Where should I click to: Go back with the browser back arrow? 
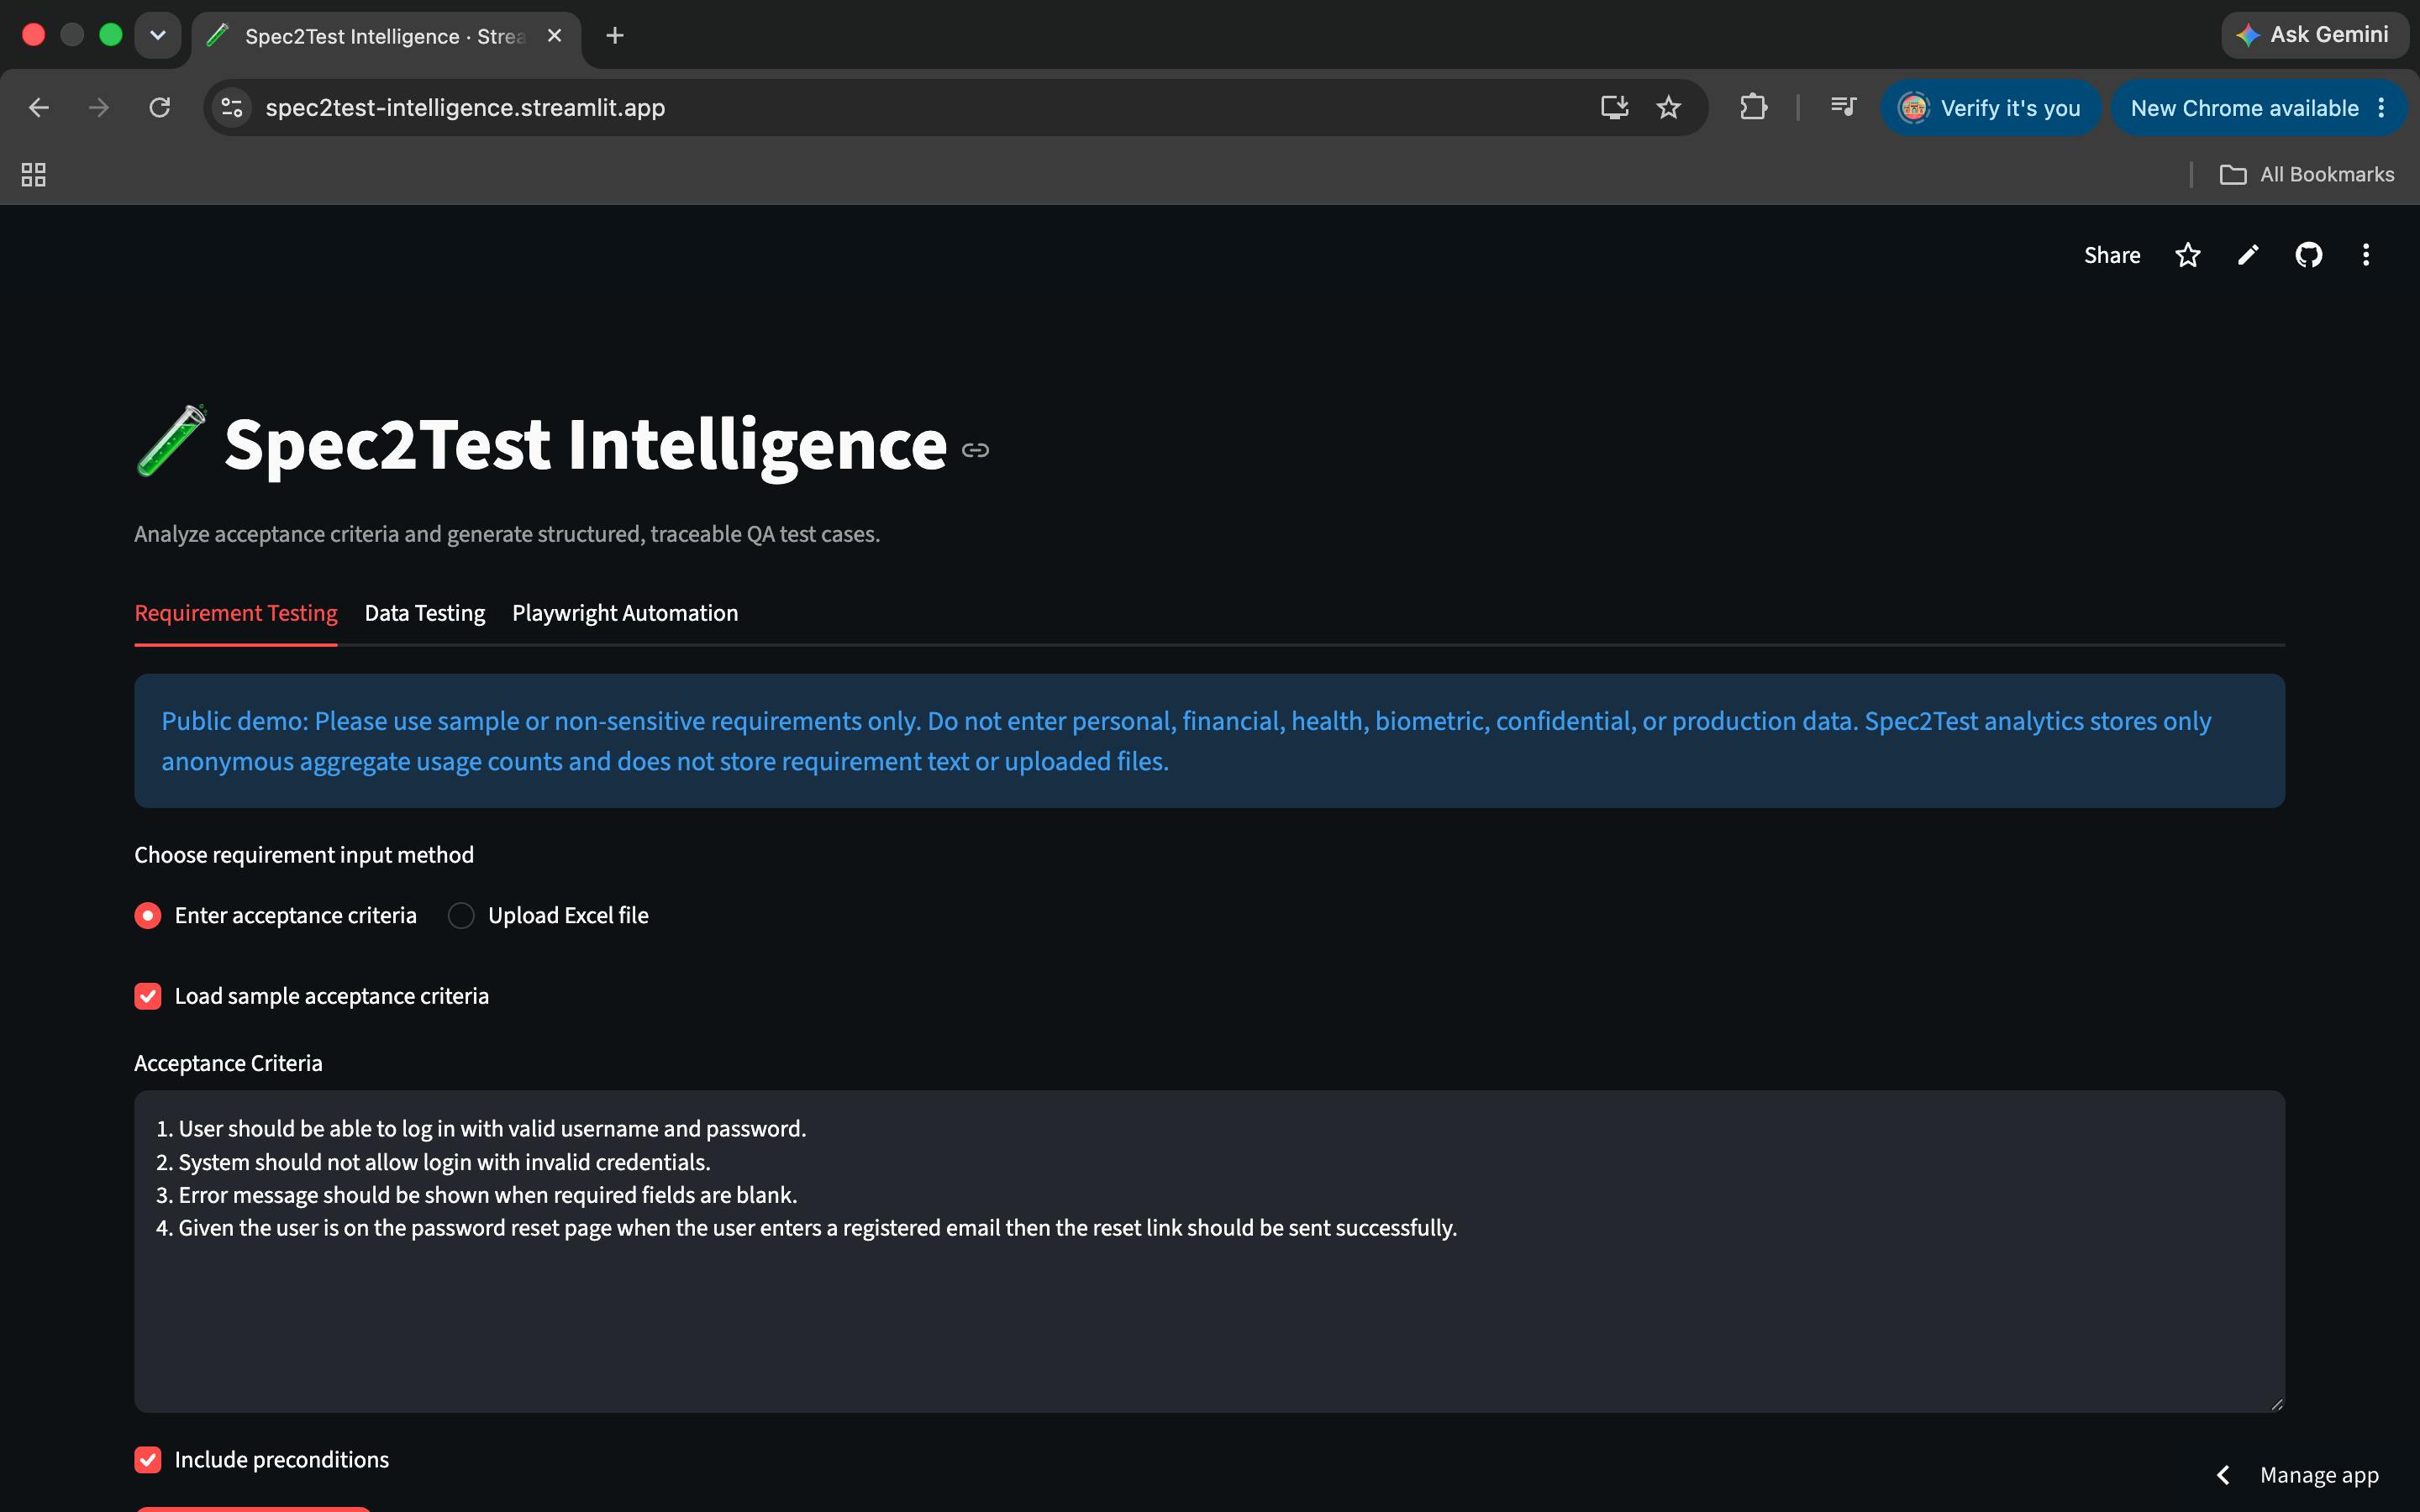tap(39, 107)
